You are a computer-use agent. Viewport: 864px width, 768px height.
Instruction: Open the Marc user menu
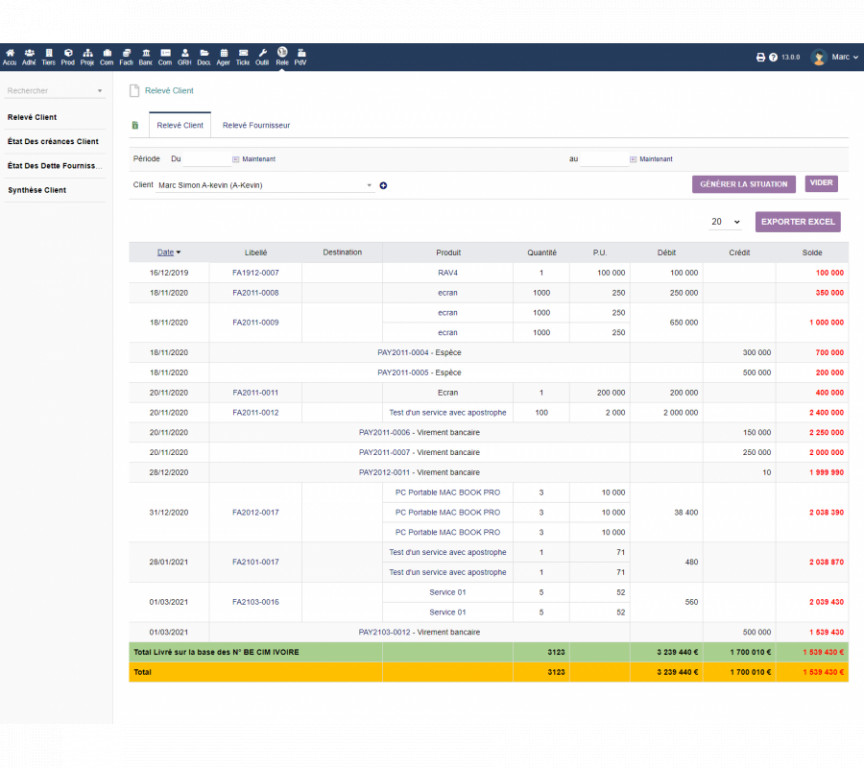[834, 58]
